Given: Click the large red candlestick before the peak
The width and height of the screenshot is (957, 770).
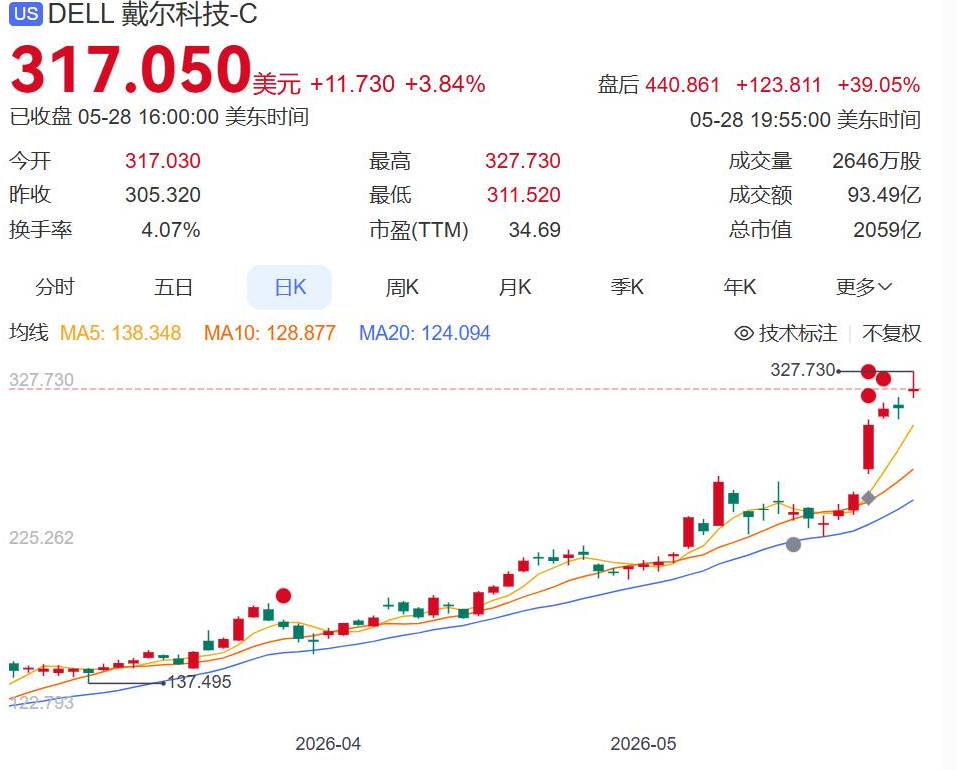Looking at the screenshot, I should point(868,447).
